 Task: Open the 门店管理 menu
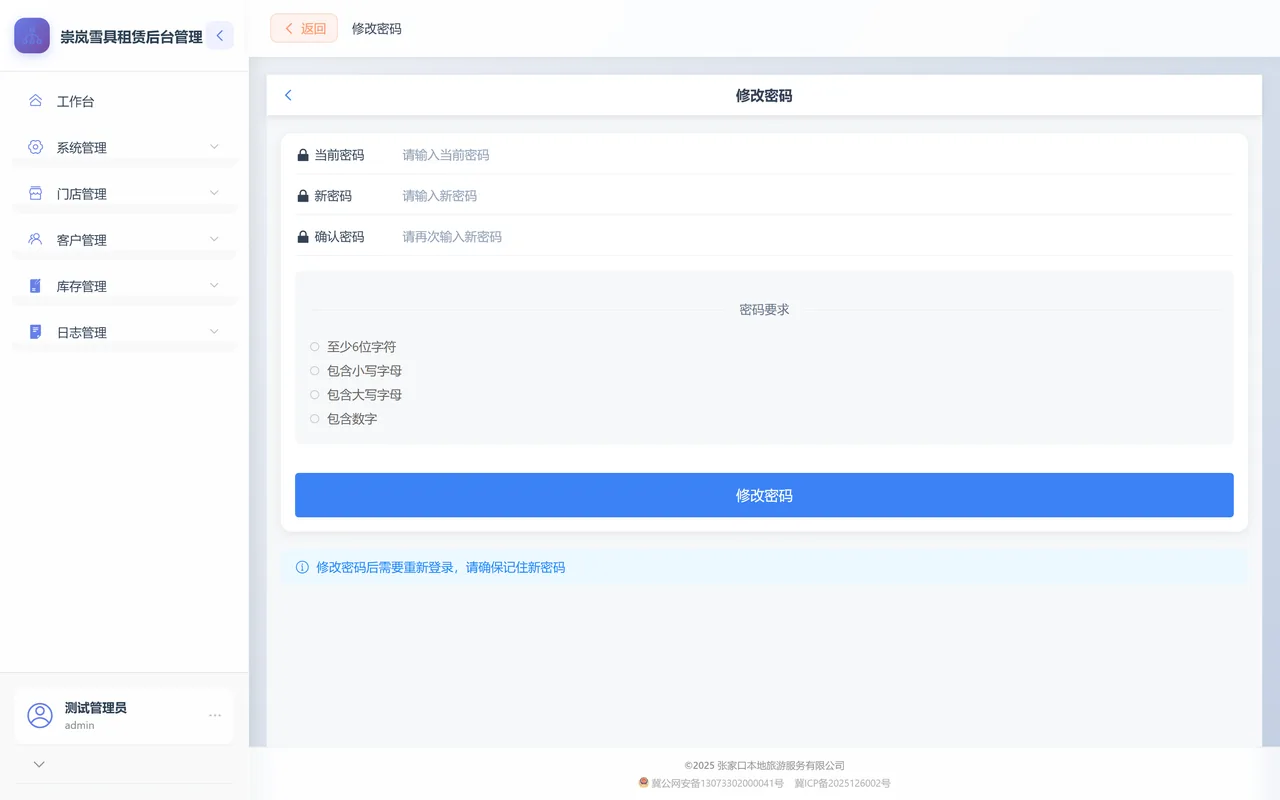tap(124, 193)
